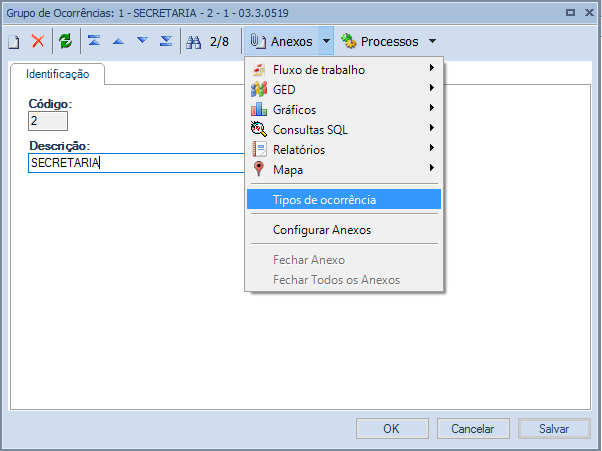The width and height of the screenshot is (602, 451).
Task: Click the Cancelar button
Action: 473,428
